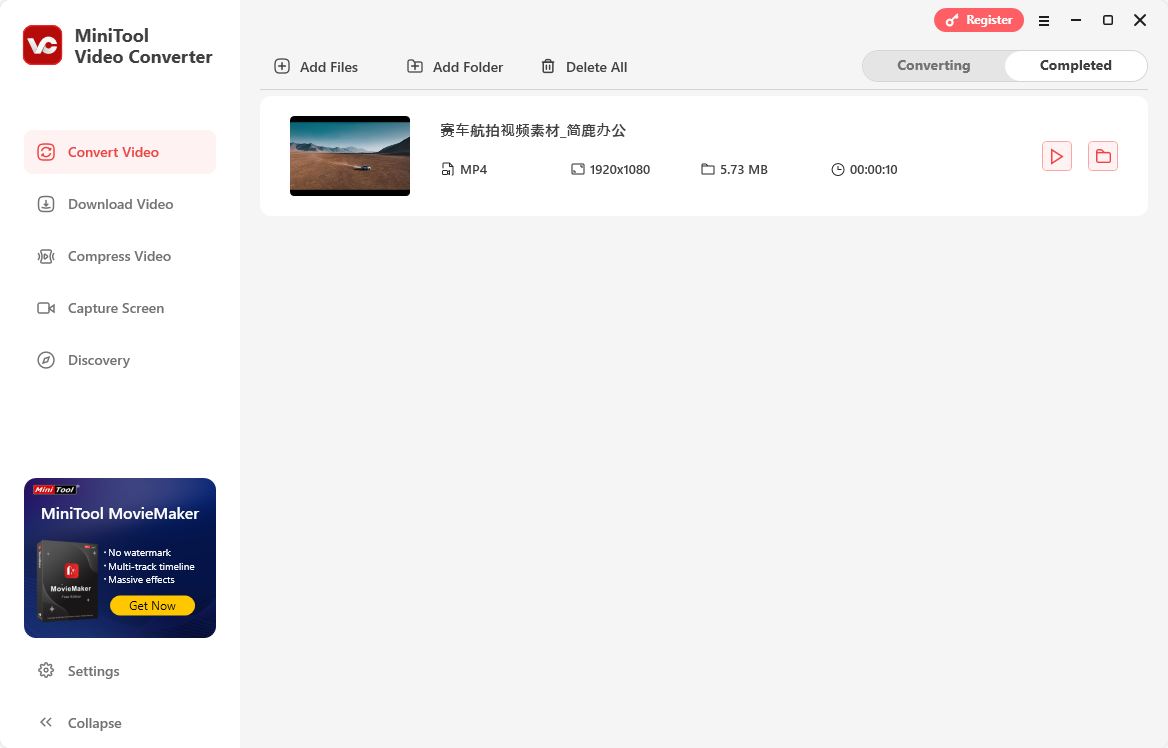
Task: Click Delete All to clear the list
Action: point(584,67)
